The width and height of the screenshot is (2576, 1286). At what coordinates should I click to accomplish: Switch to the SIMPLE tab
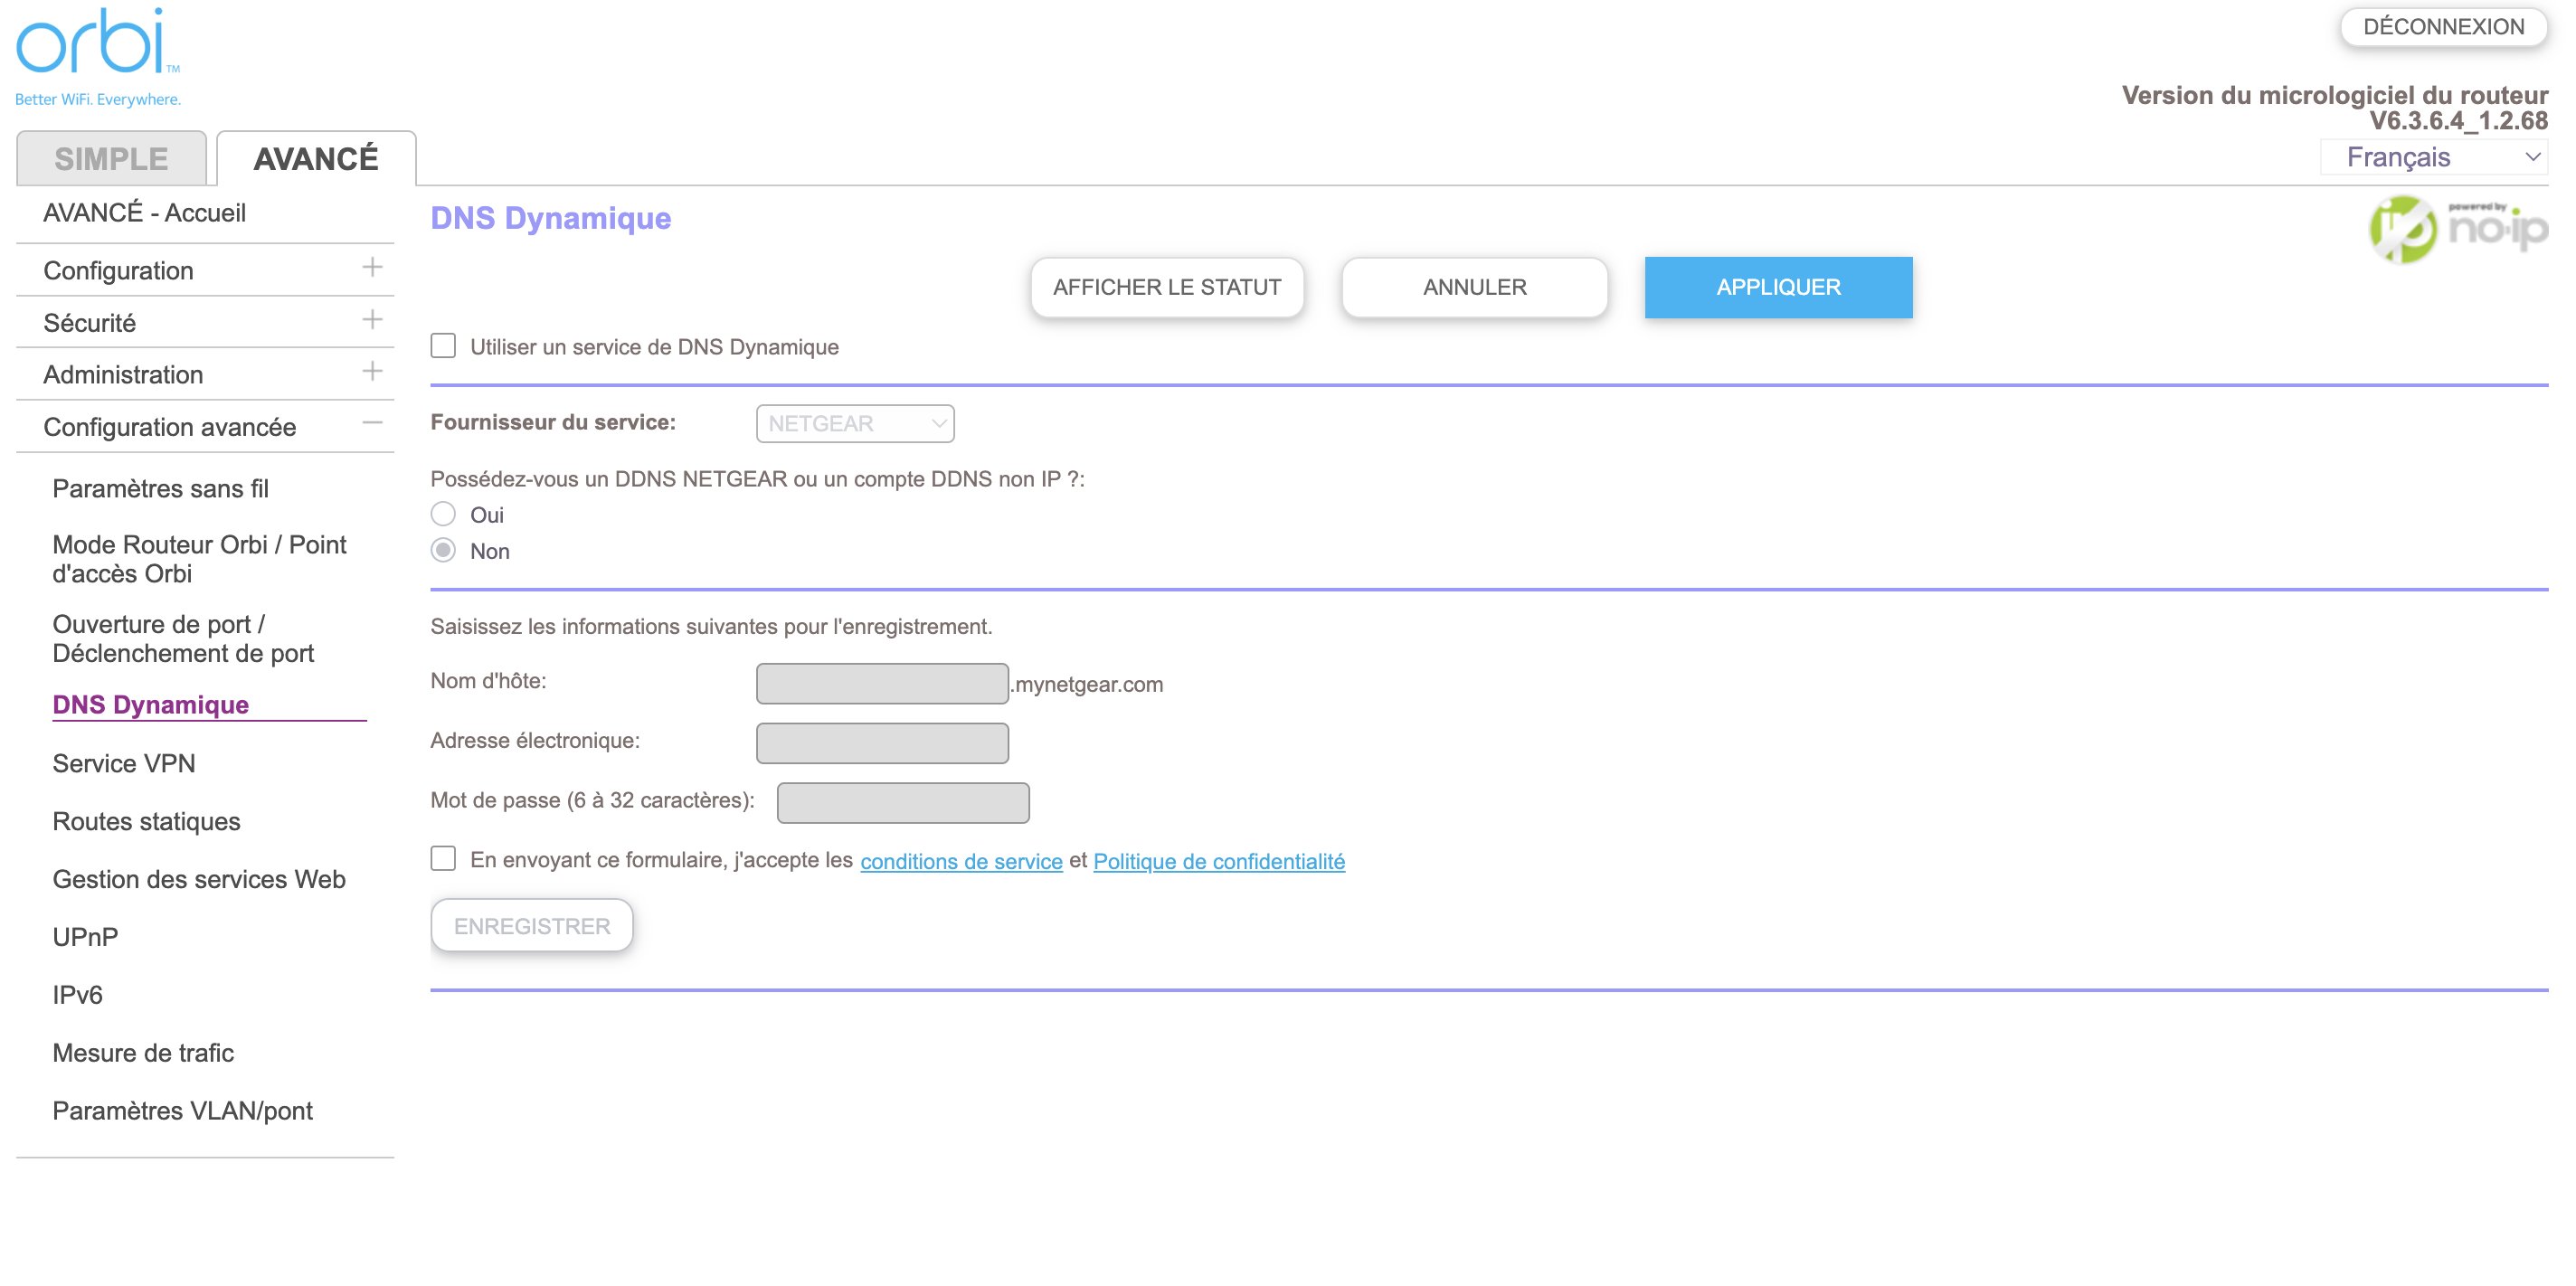(111, 158)
